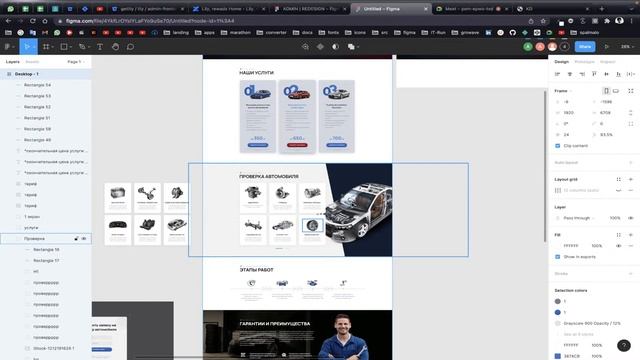This screenshot has height=360, width=640.
Task: Open the zoom level dropdown
Action: point(627,47)
